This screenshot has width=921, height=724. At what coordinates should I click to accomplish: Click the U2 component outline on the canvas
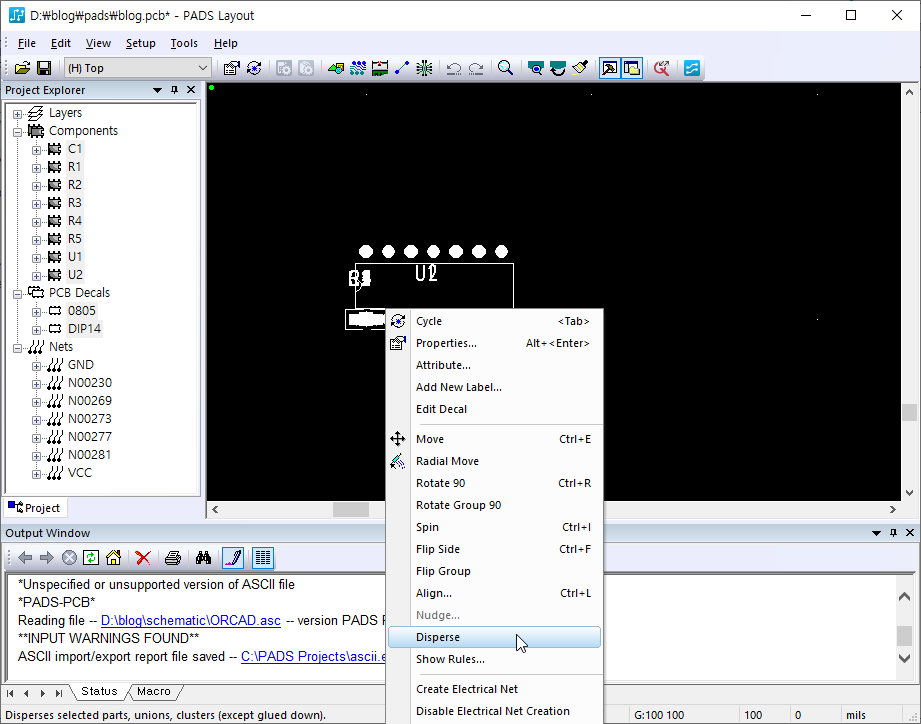pos(435,286)
